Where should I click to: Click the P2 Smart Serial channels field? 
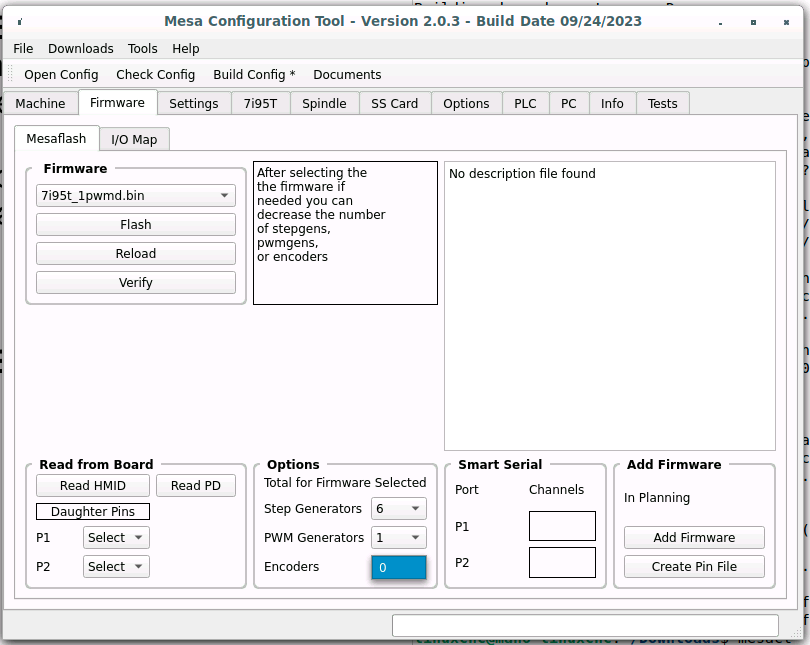[x=562, y=562]
